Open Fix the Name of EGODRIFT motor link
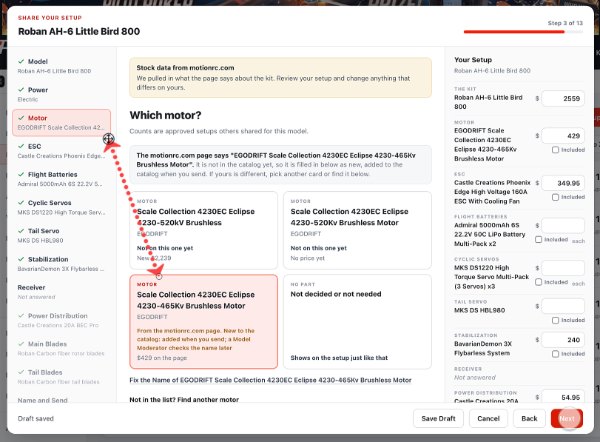Viewport: 600px width, 442px height. coord(270,380)
